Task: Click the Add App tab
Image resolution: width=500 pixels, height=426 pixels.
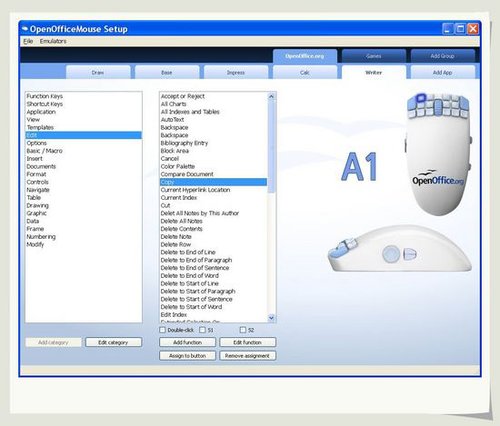Action: [x=442, y=72]
